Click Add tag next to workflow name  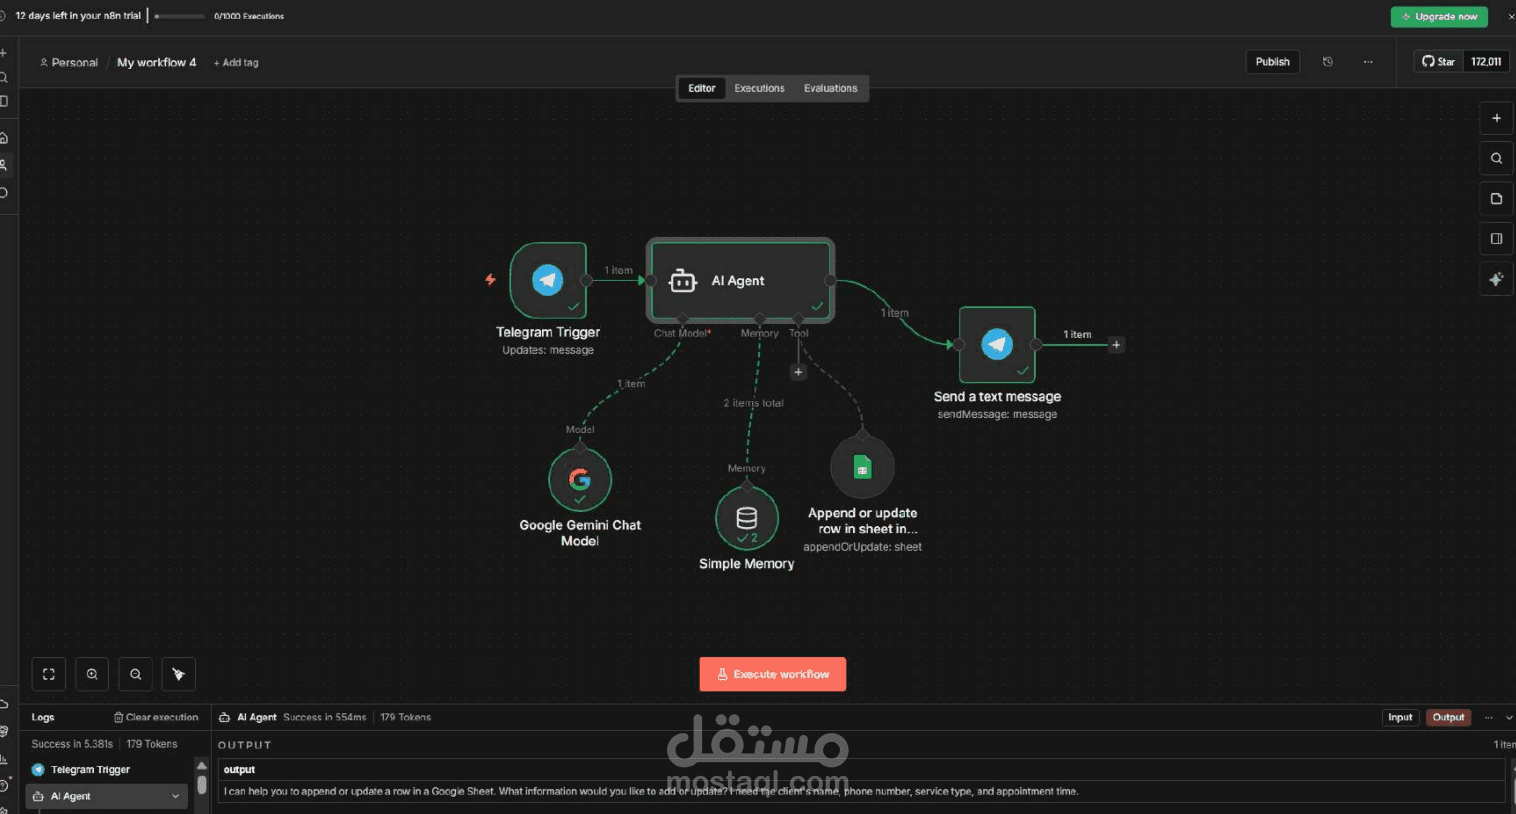(236, 62)
